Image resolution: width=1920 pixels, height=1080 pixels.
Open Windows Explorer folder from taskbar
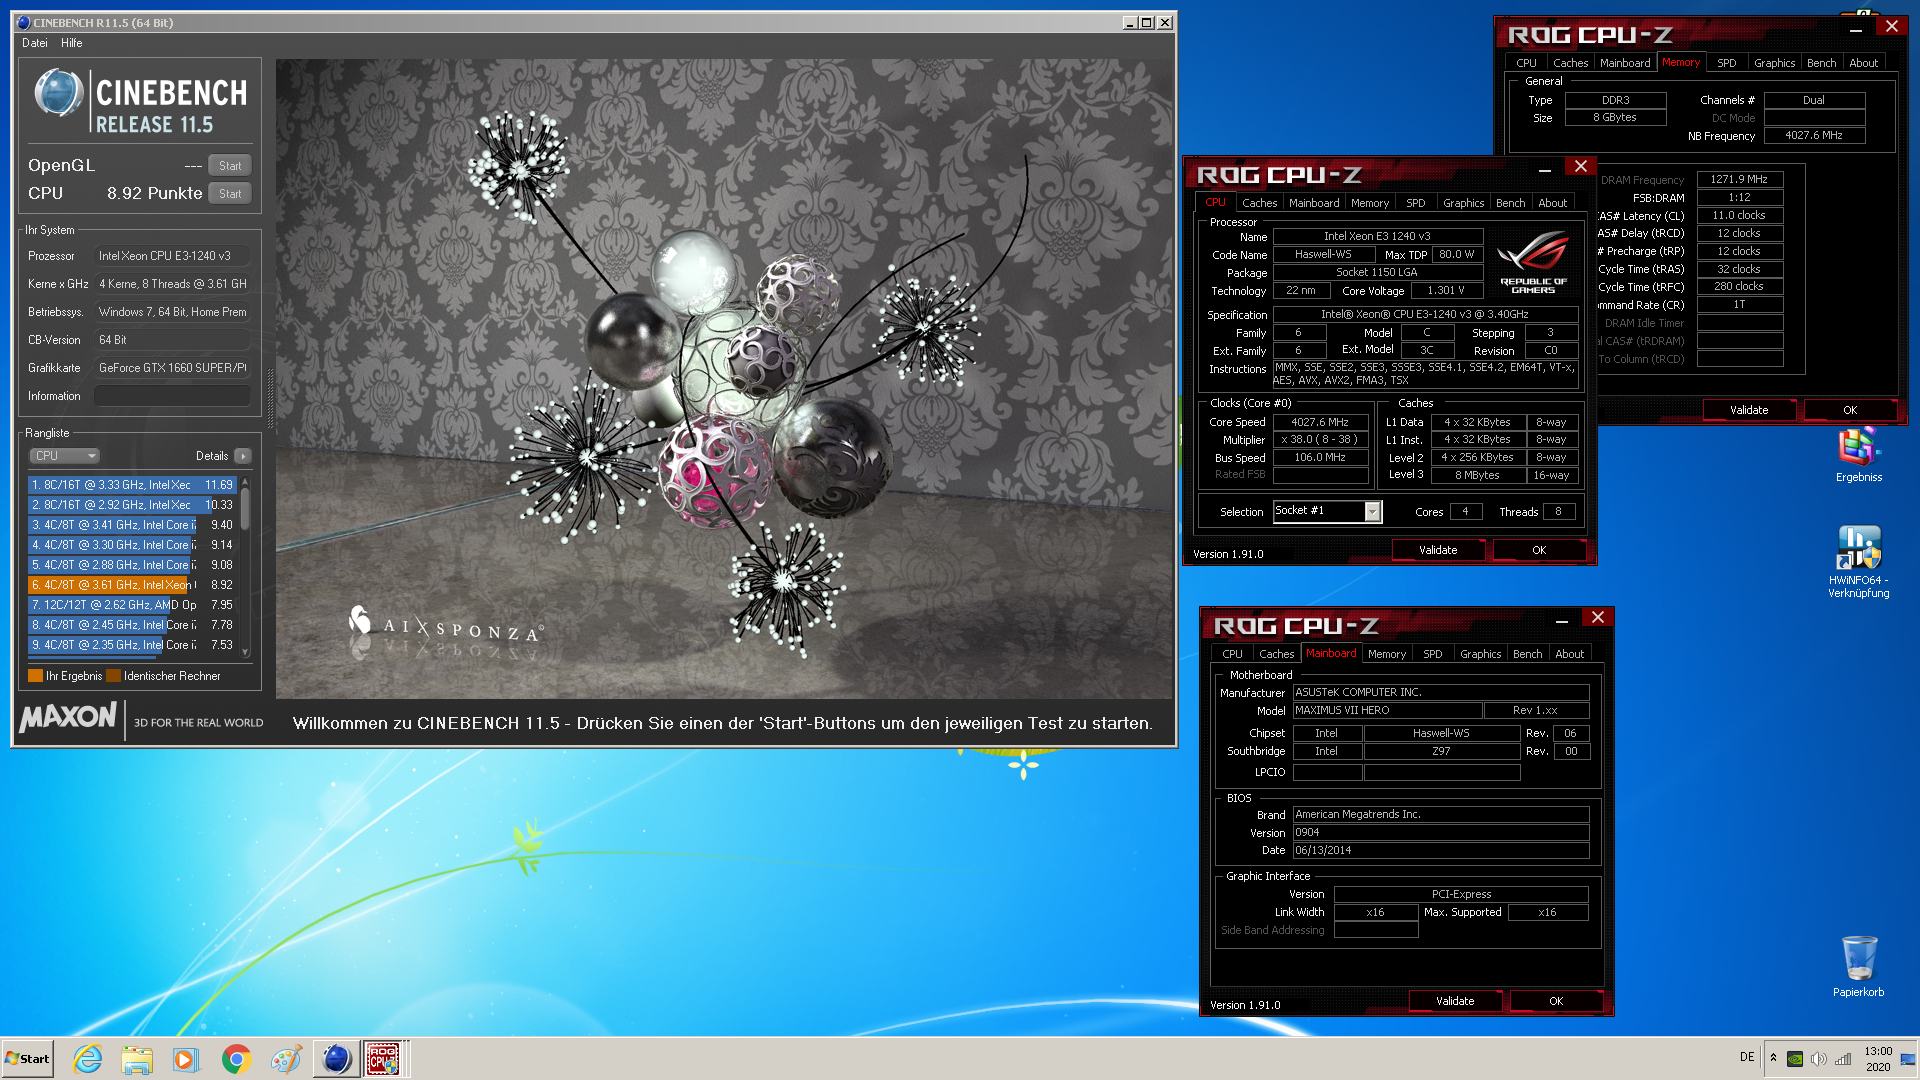[x=137, y=1059]
